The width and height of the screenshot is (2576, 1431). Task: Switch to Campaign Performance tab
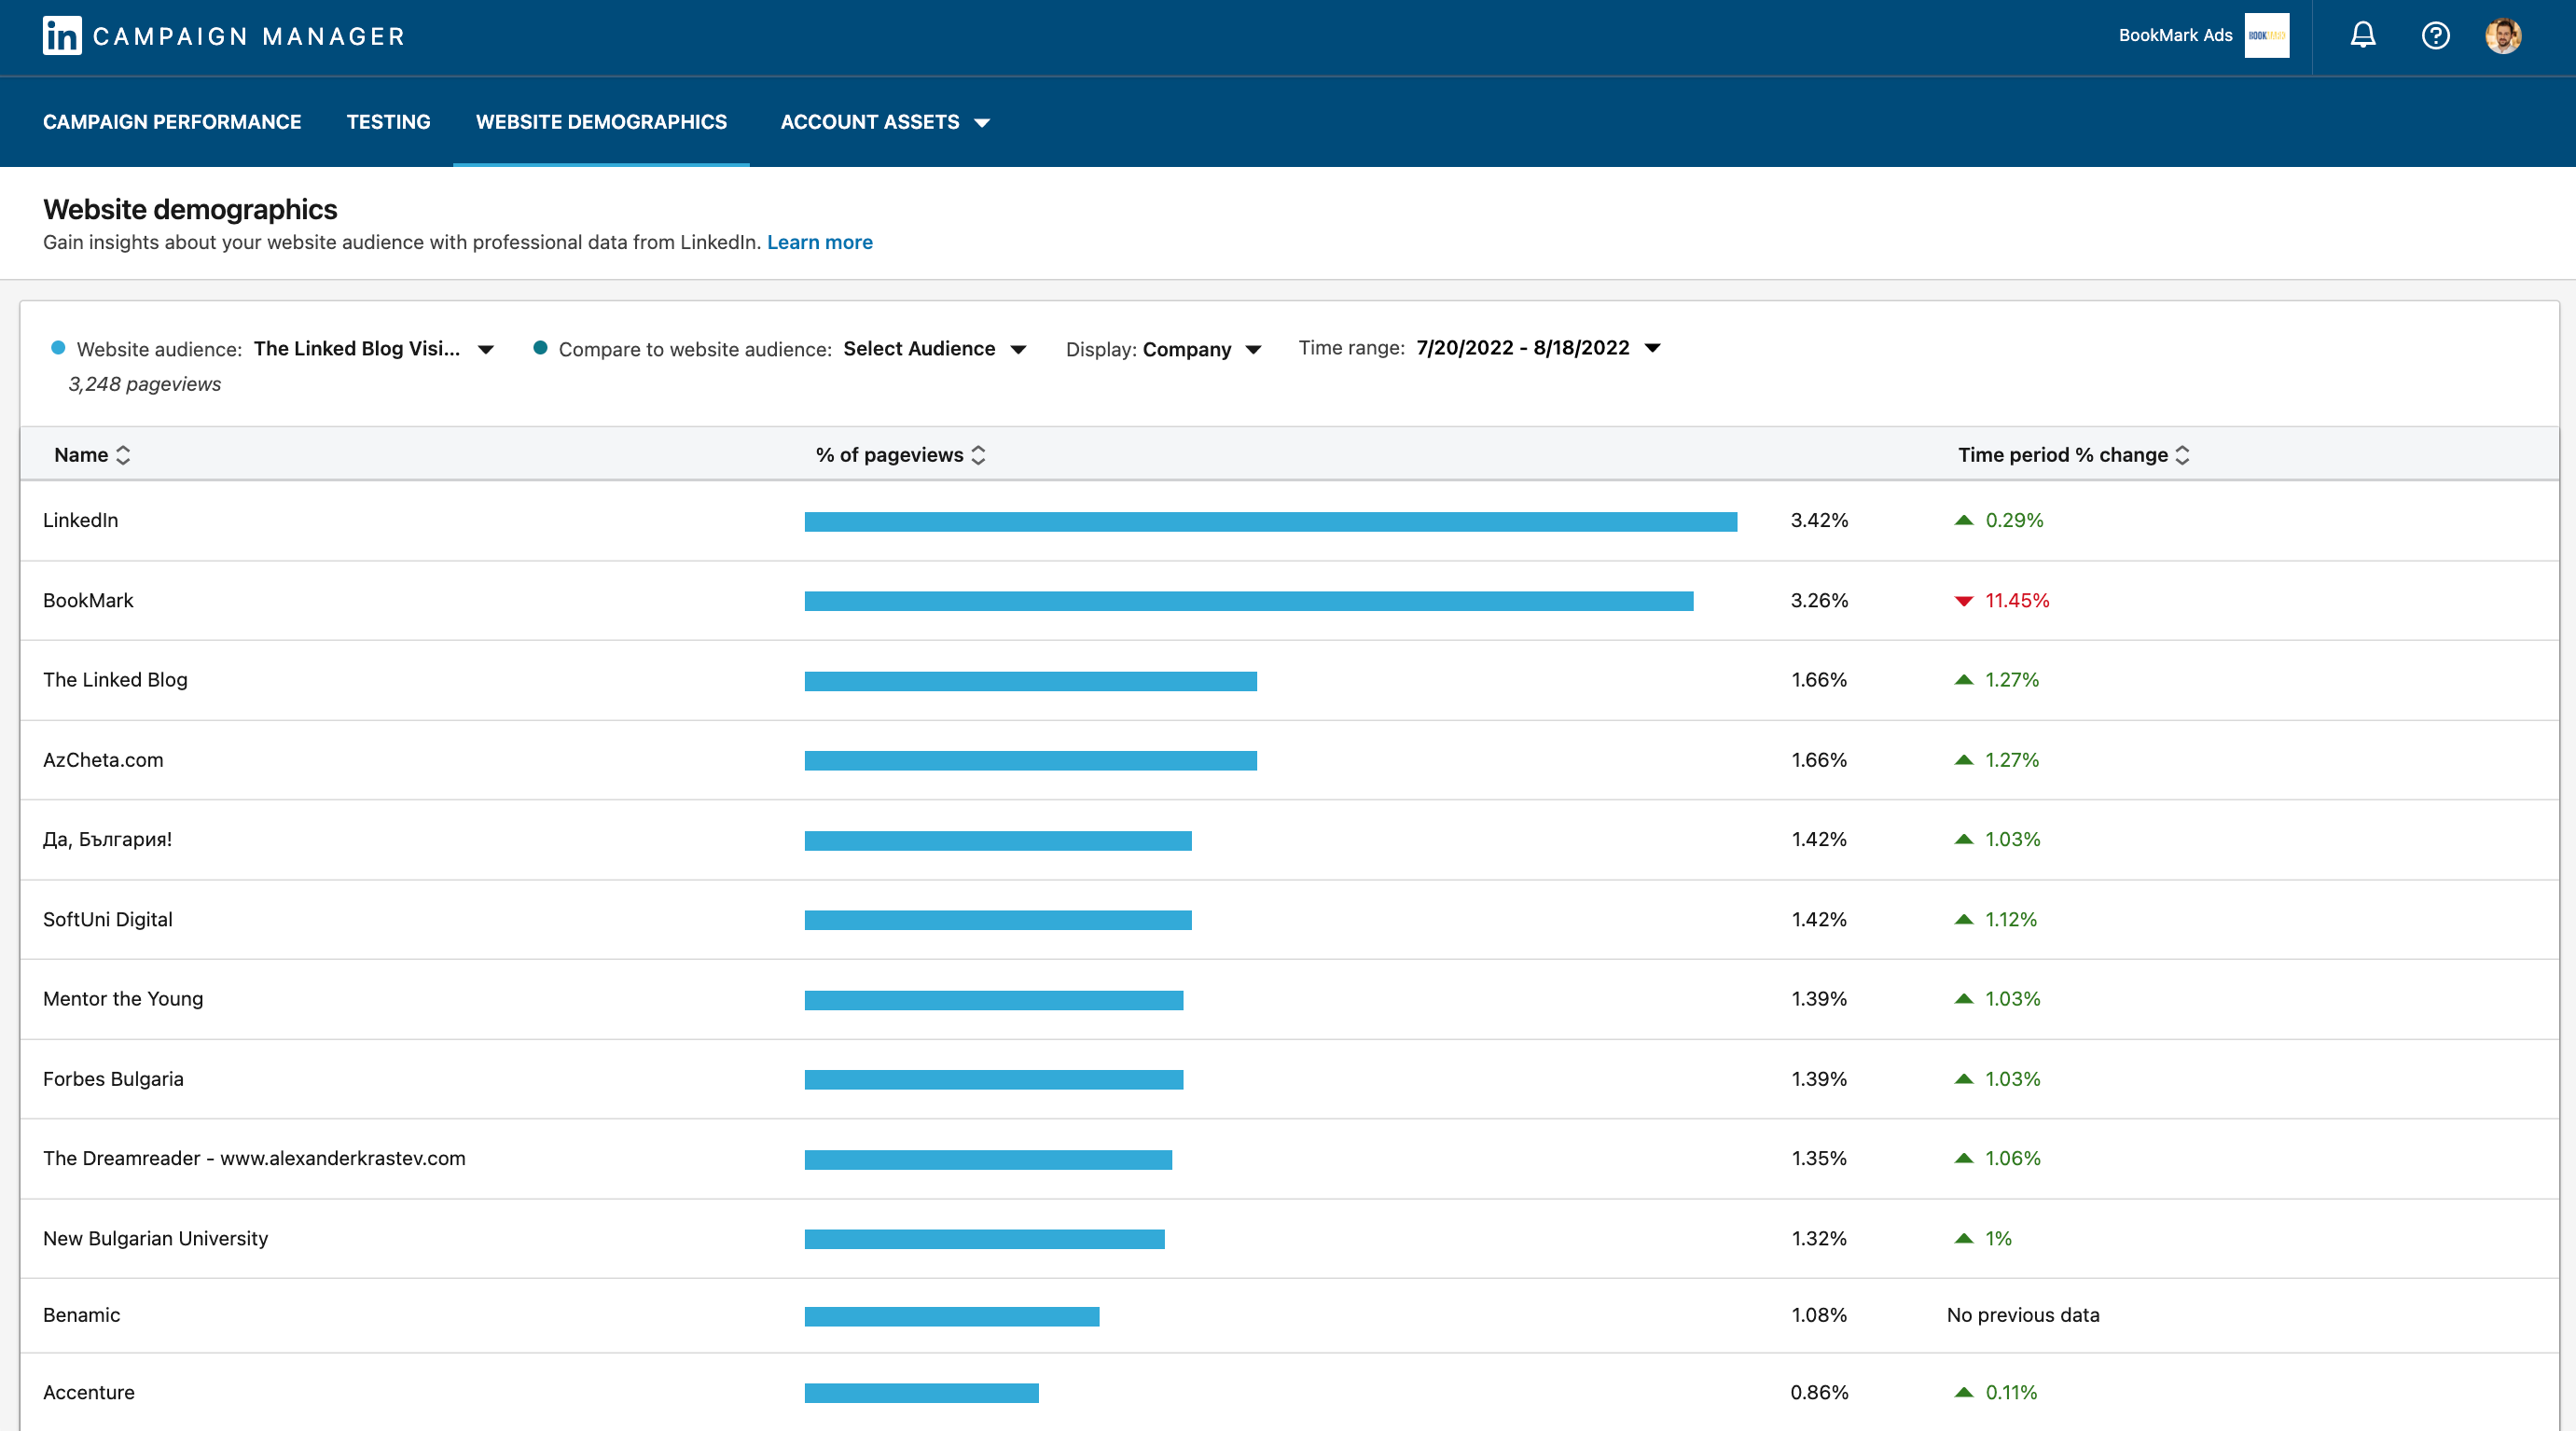click(172, 122)
